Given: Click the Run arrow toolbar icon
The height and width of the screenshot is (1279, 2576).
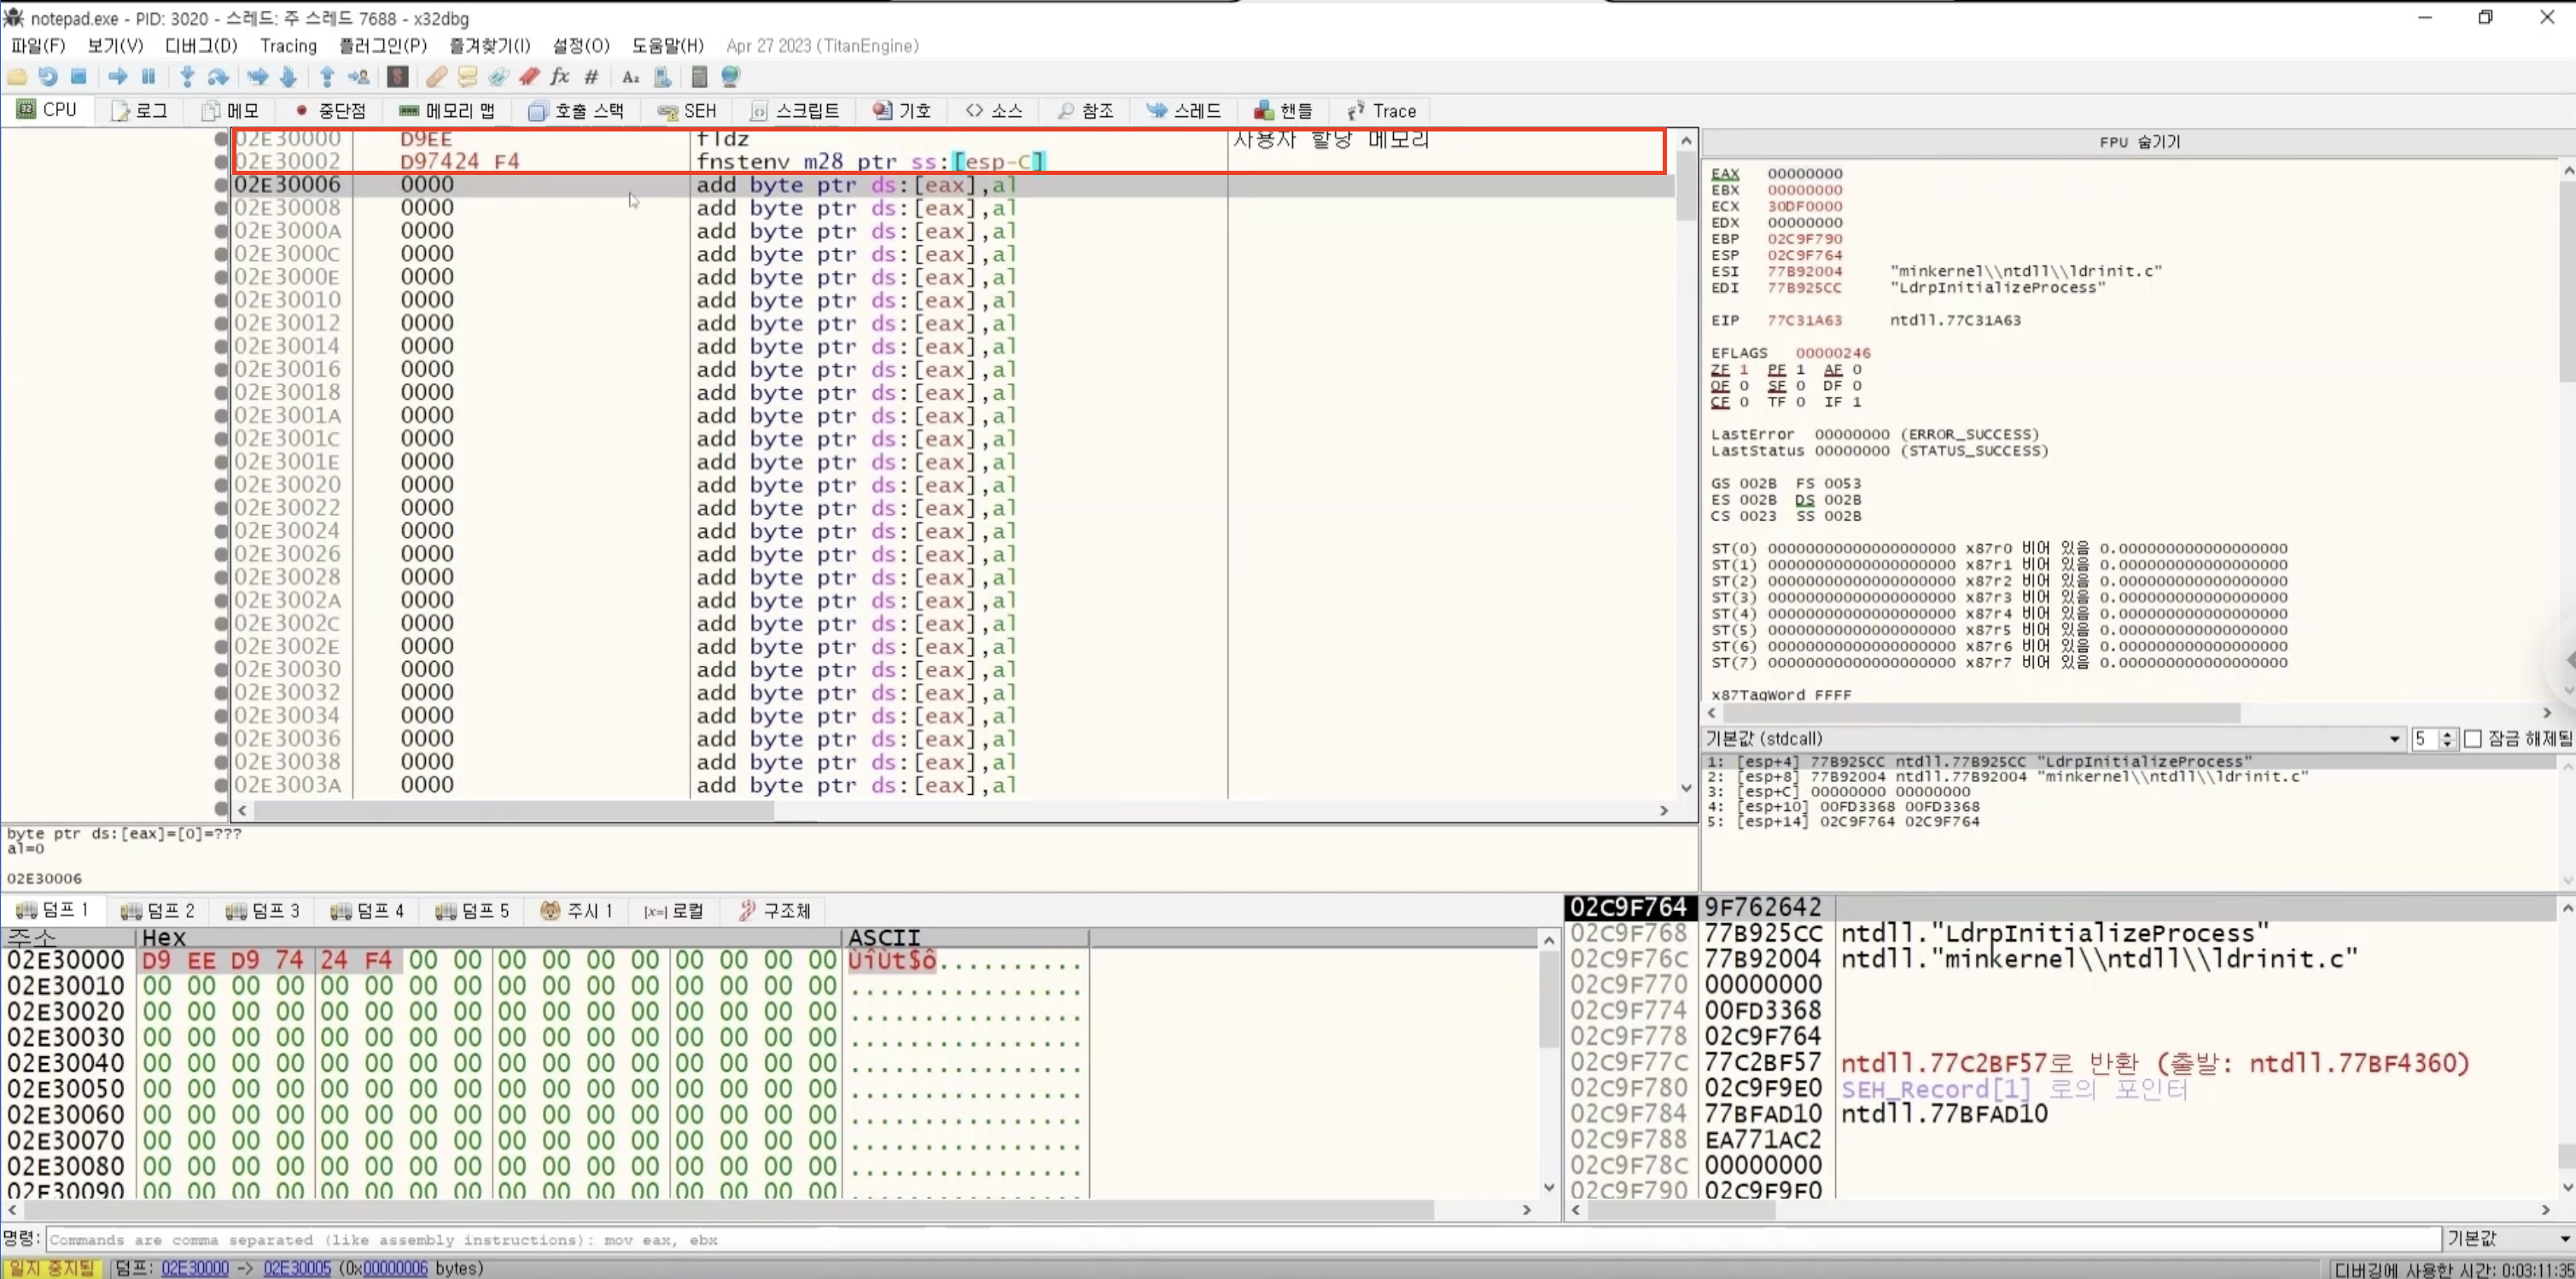Looking at the screenshot, I should [x=118, y=77].
